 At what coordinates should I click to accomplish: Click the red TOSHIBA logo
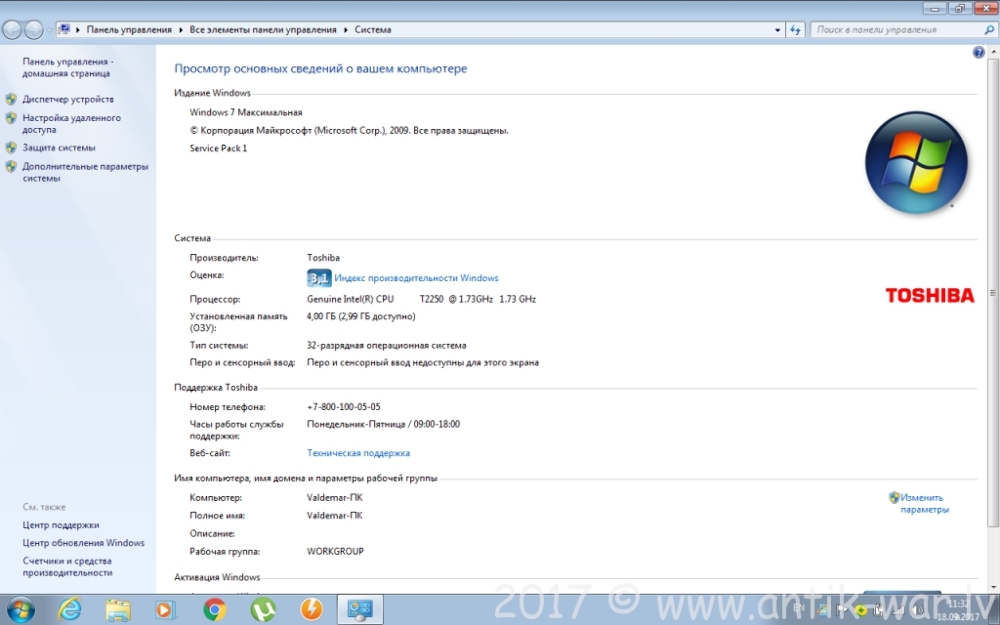[x=930, y=295]
